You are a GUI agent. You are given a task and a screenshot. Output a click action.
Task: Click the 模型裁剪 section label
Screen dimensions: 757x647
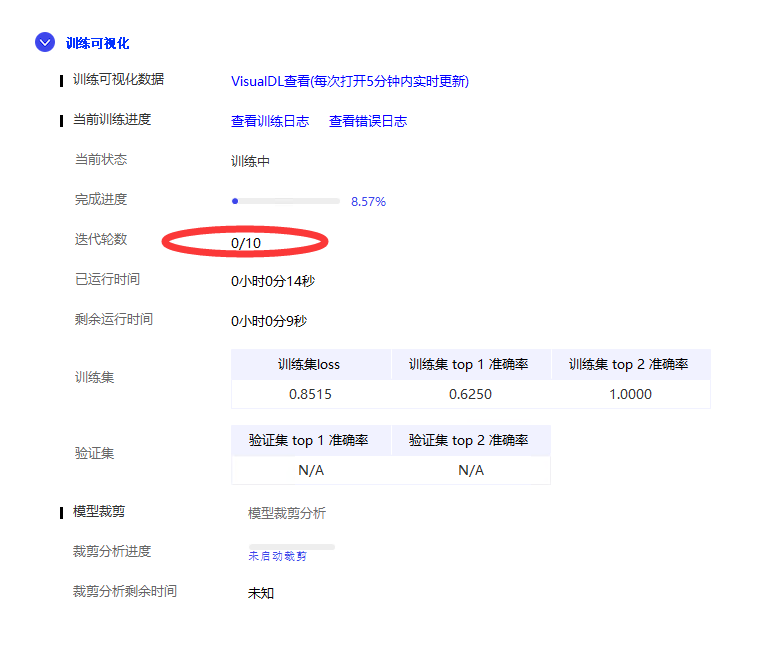point(99,511)
